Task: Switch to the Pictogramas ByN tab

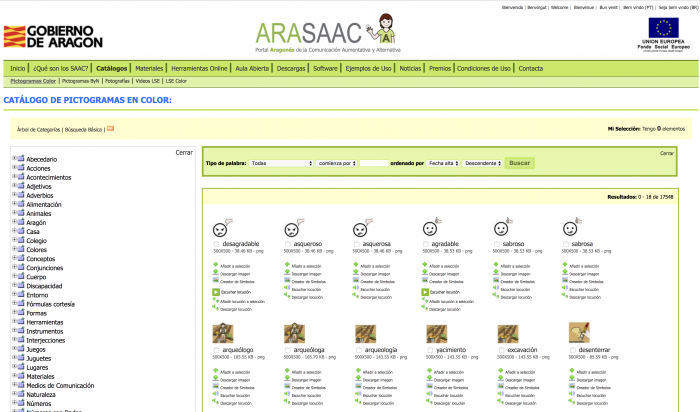Action: coord(81,80)
